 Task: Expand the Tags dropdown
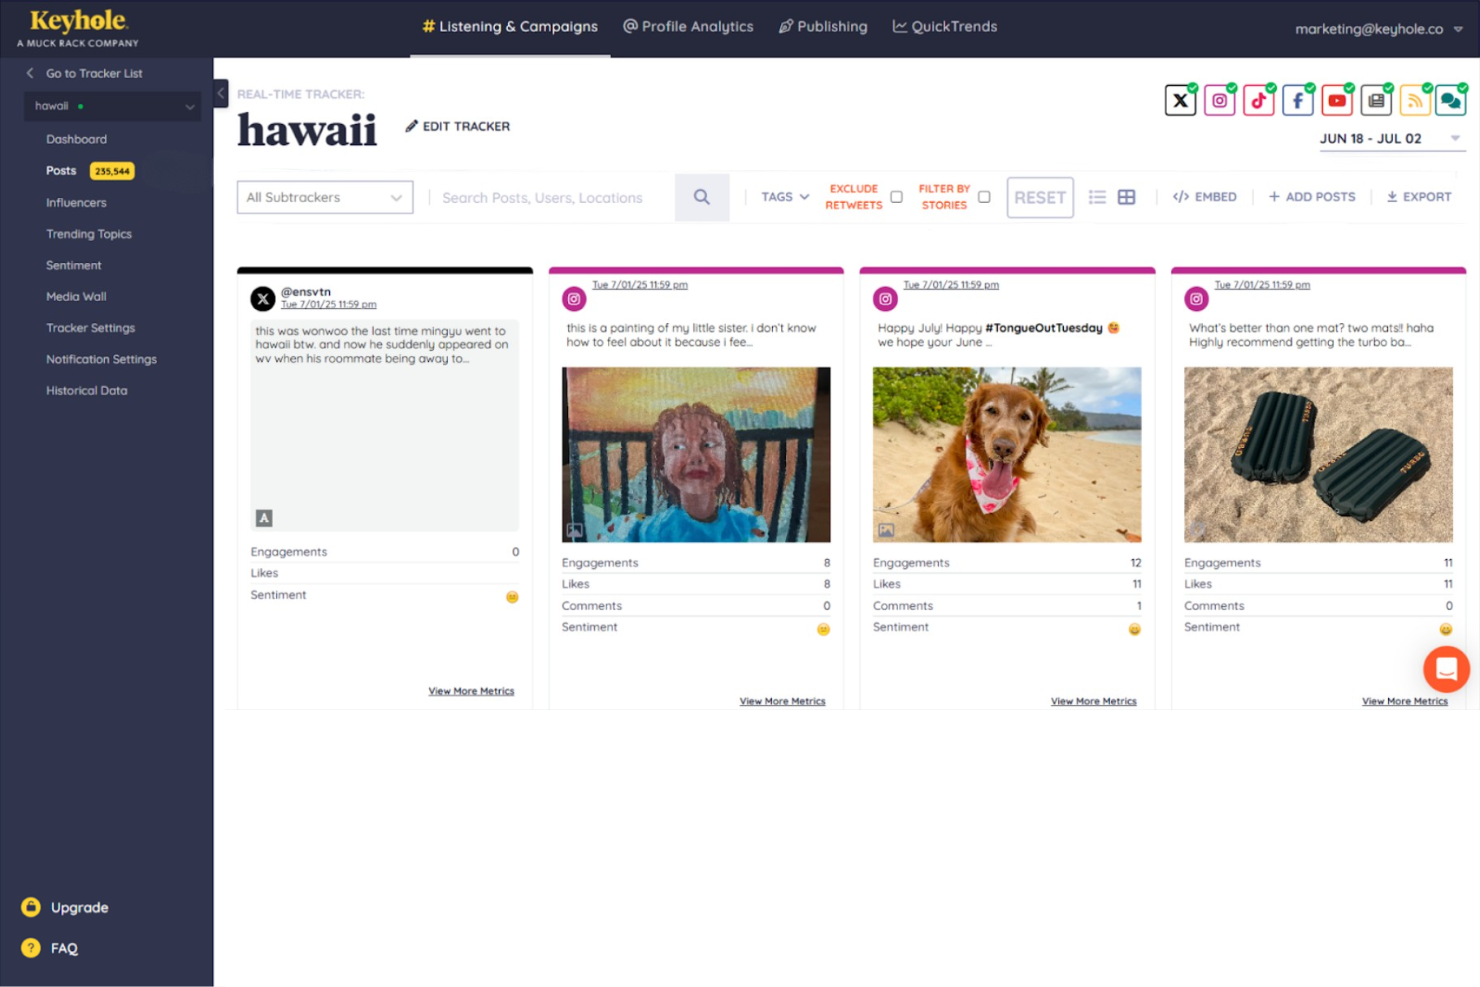pyautogui.click(x=785, y=197)
